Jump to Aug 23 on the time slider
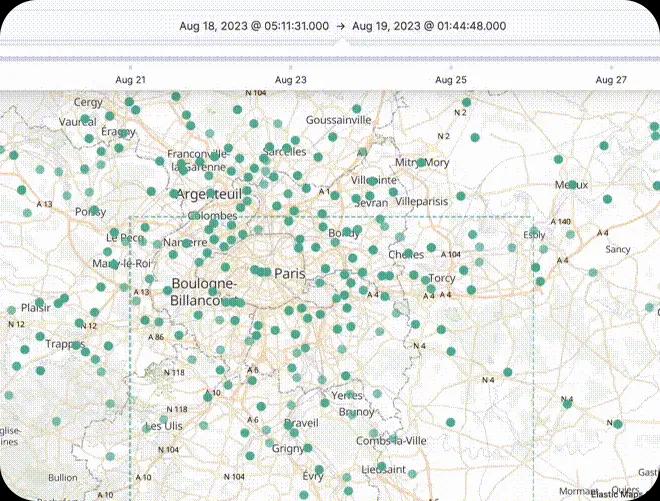This screenshot has width=660, height=501. pyautogui.click(x=291, y=79)
